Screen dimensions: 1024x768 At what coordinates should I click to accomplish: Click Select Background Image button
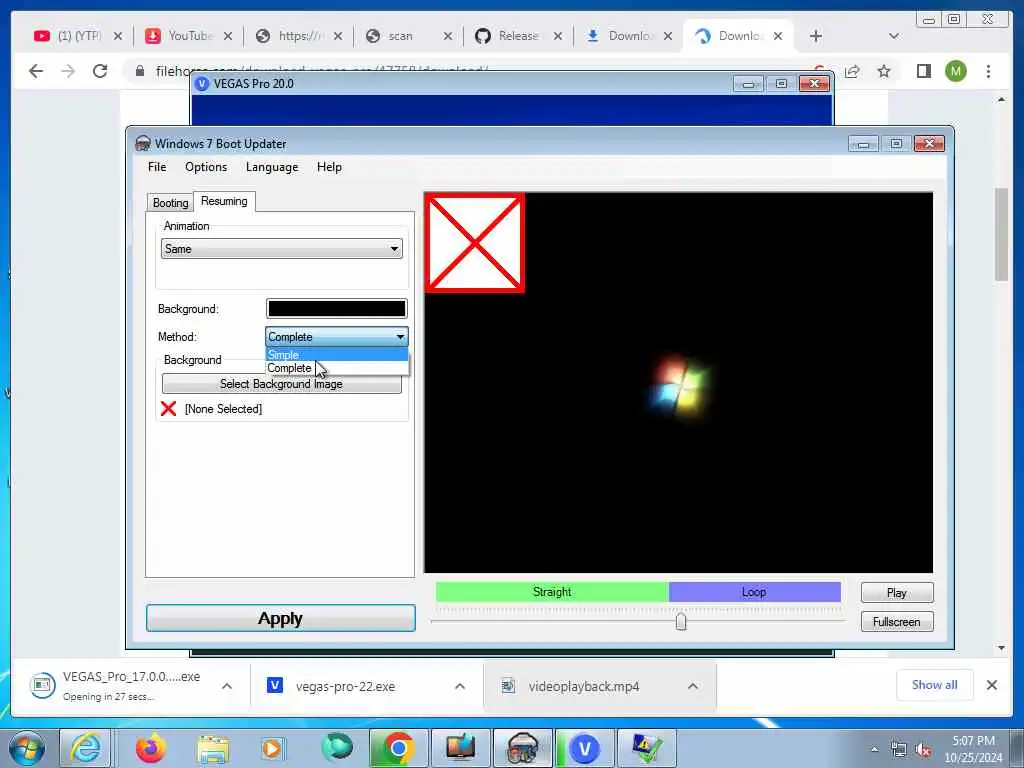[281, 384]
